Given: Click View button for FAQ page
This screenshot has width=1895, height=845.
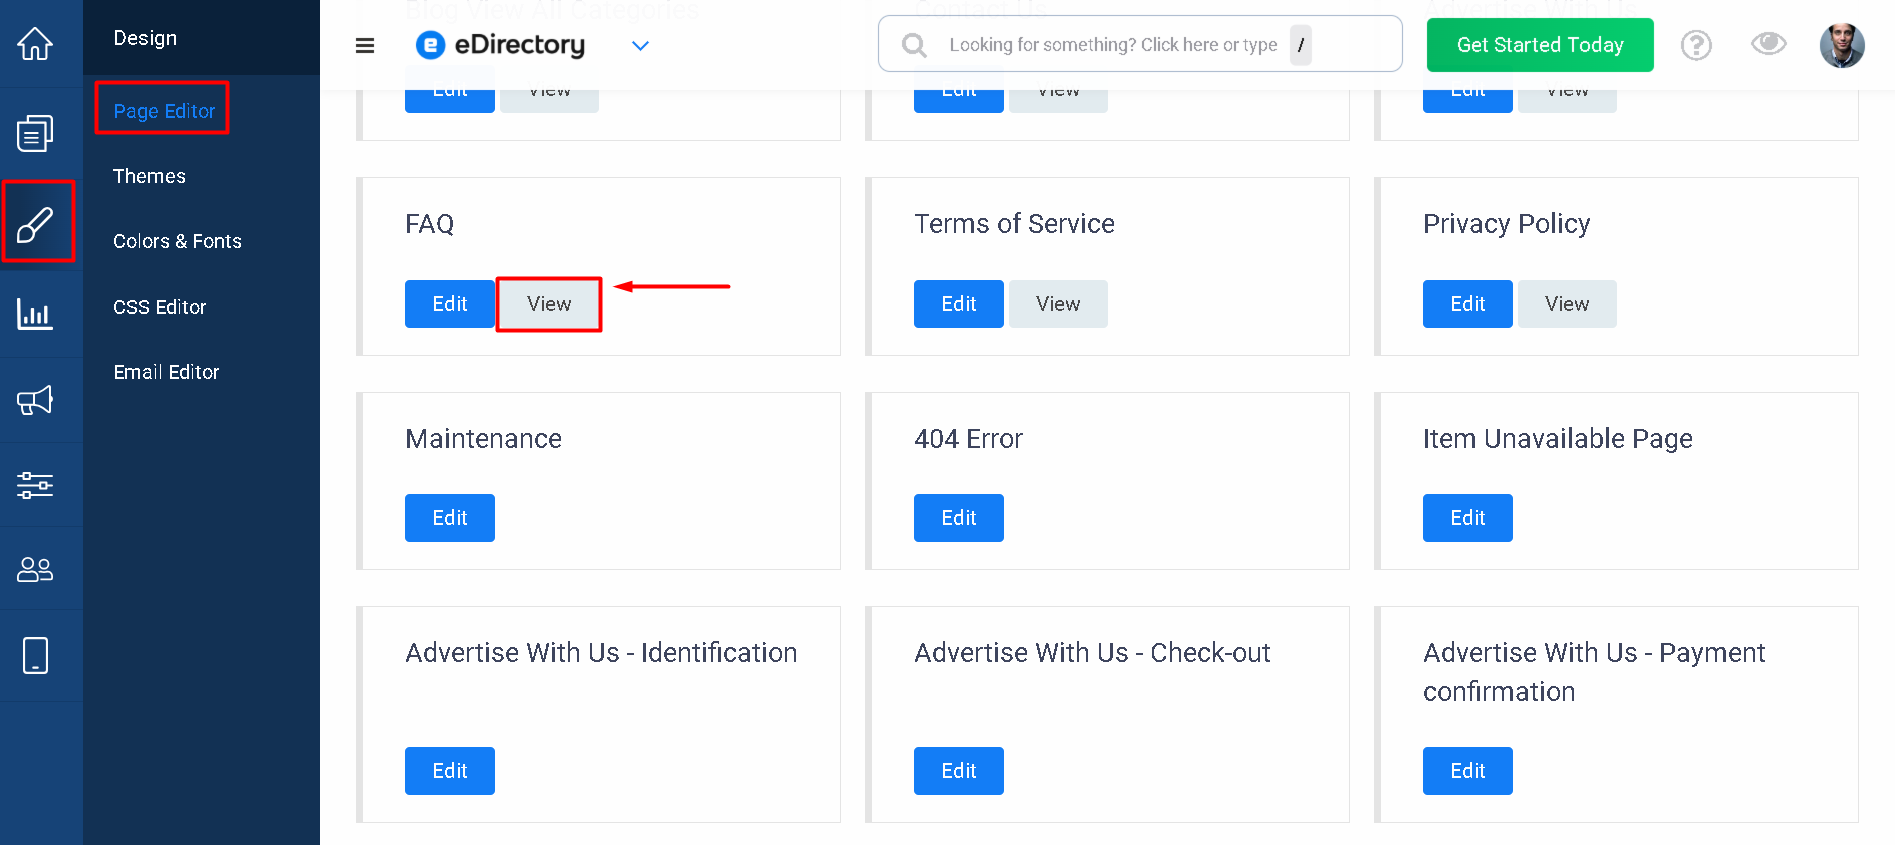Looking at the screenshot, I should (x=549, y=304).
